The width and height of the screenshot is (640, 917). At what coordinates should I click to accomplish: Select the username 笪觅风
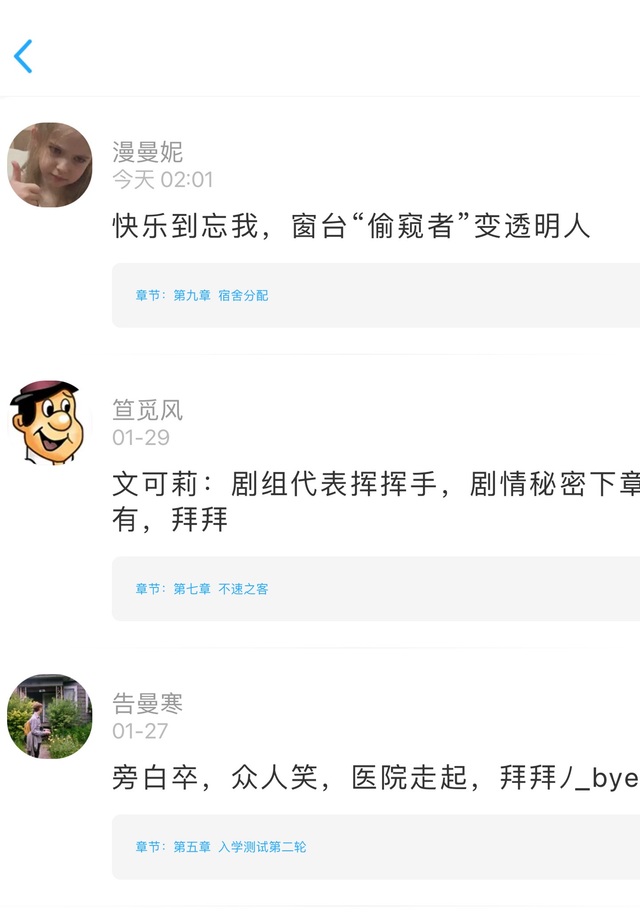[x=147, y=410]
